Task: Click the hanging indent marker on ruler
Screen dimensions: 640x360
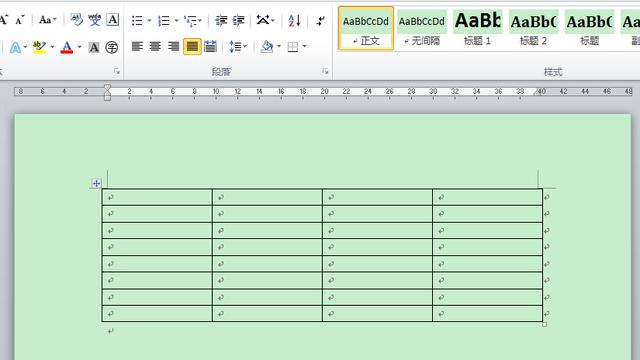Action: click(107, 93)
